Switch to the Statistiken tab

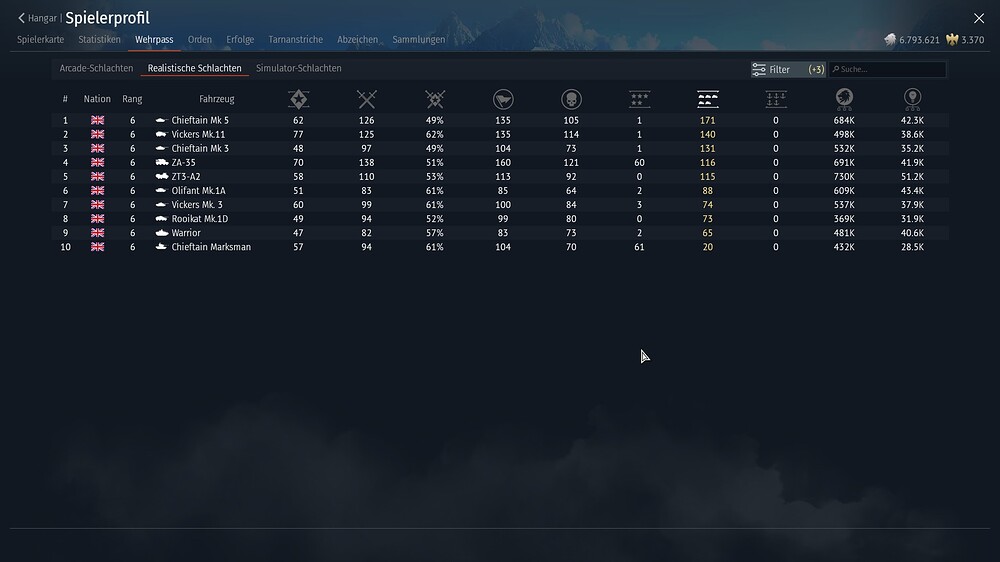pos(99,40)
